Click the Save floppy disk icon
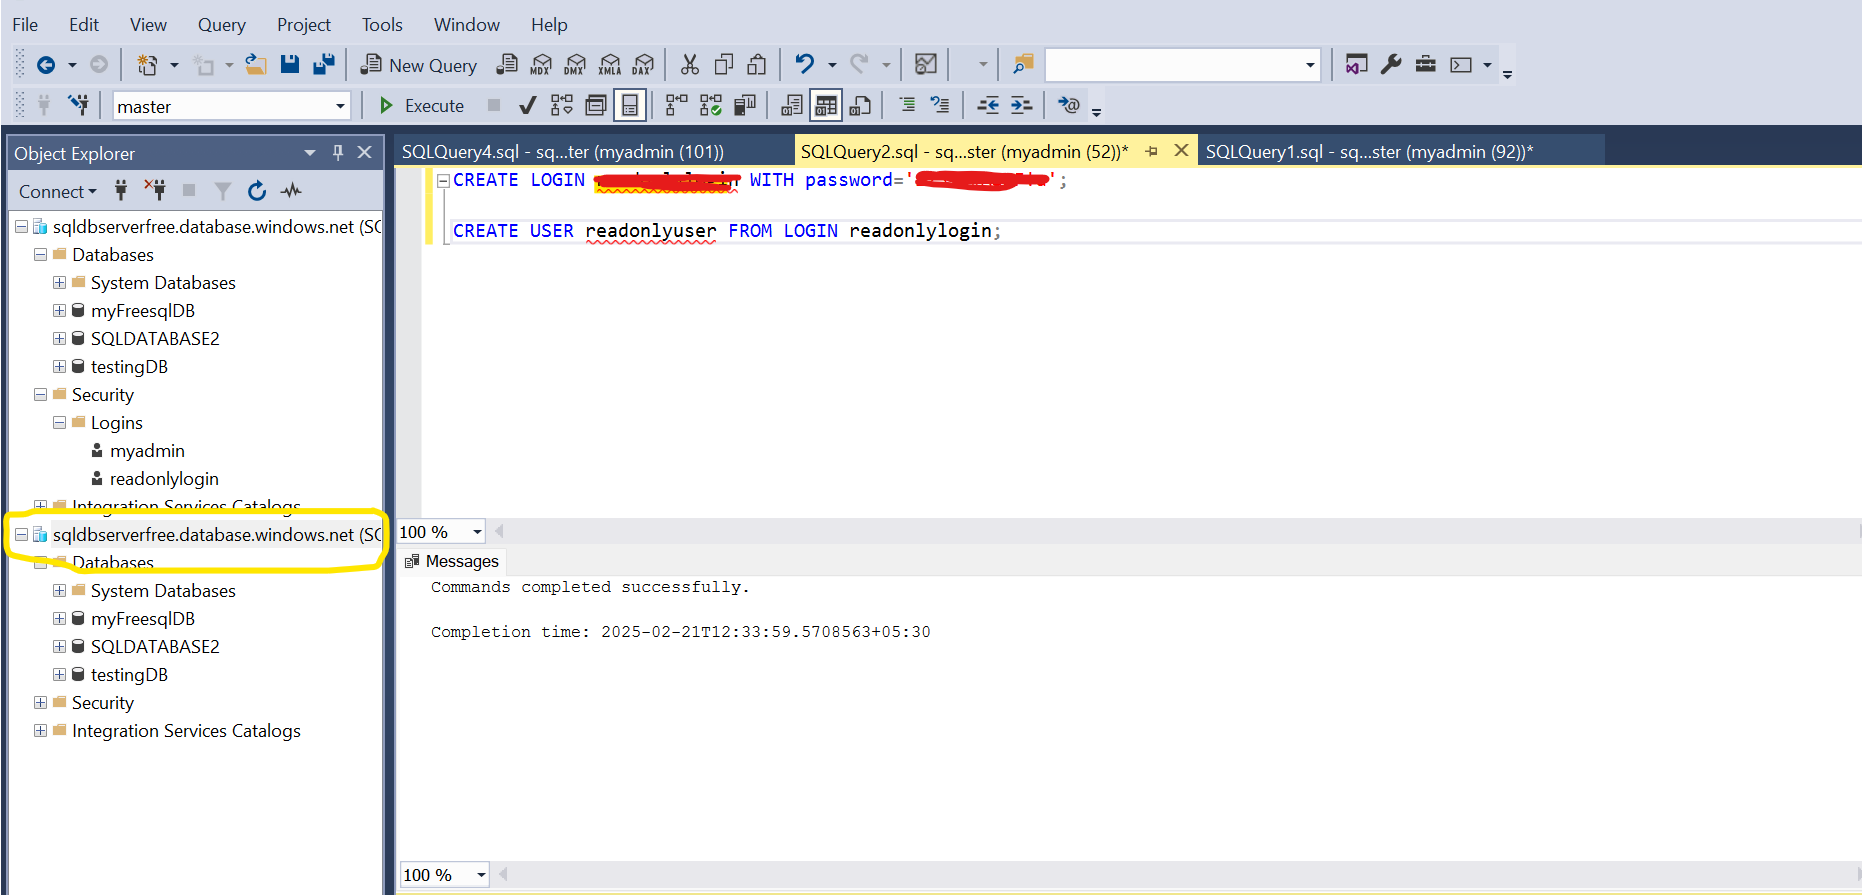Image resolution: width=1862 pixels, height=895 pixels. click(290, 65)
